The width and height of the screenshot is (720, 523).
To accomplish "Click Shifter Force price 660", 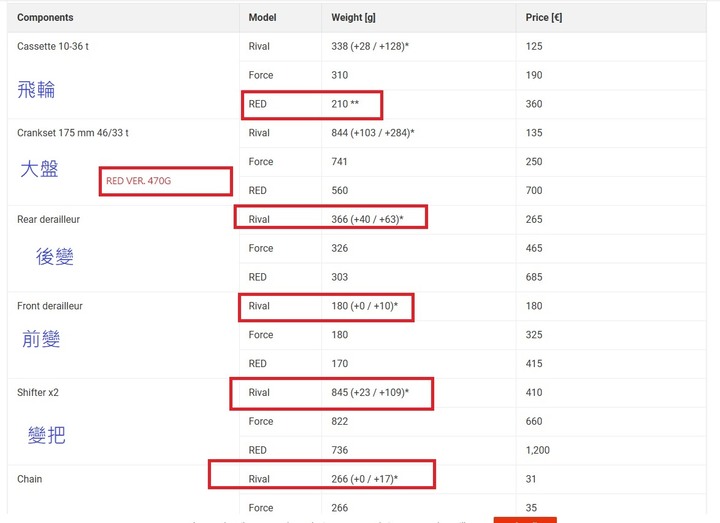I will tap(534, 422).
